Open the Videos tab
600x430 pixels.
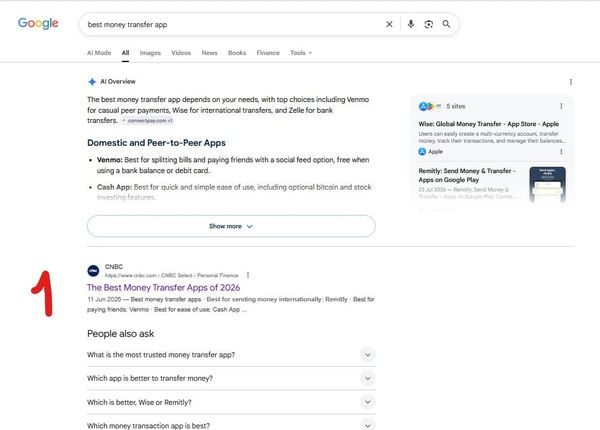point(181,53)
